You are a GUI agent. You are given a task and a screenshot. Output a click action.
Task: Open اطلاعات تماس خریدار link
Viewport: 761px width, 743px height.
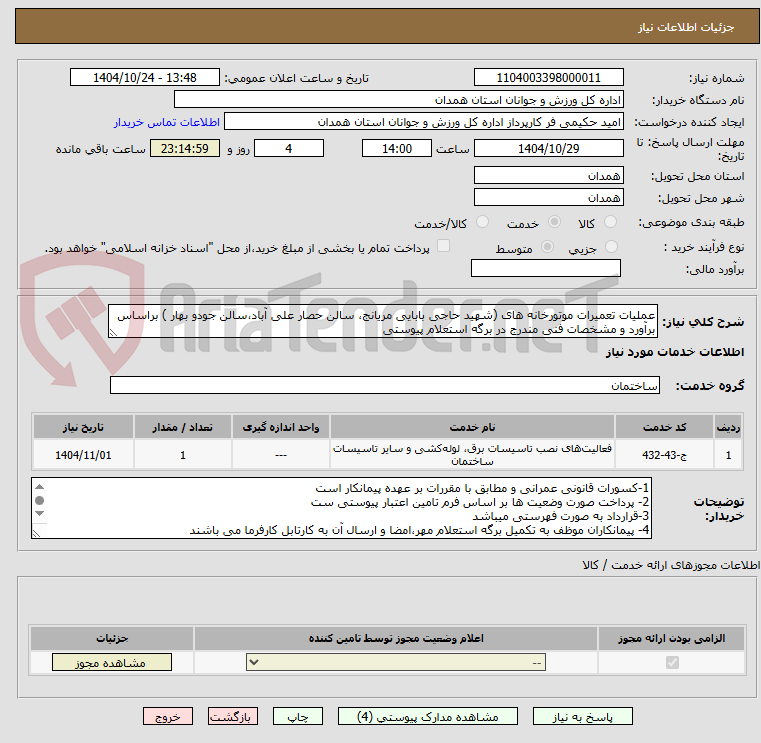[x=167, y=122]
